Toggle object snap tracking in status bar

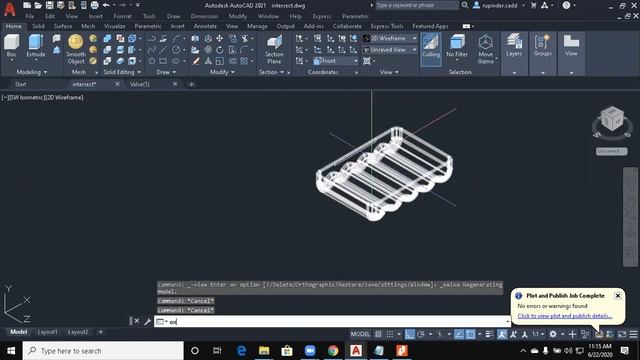pyautogui.click(x=459, y=334)
